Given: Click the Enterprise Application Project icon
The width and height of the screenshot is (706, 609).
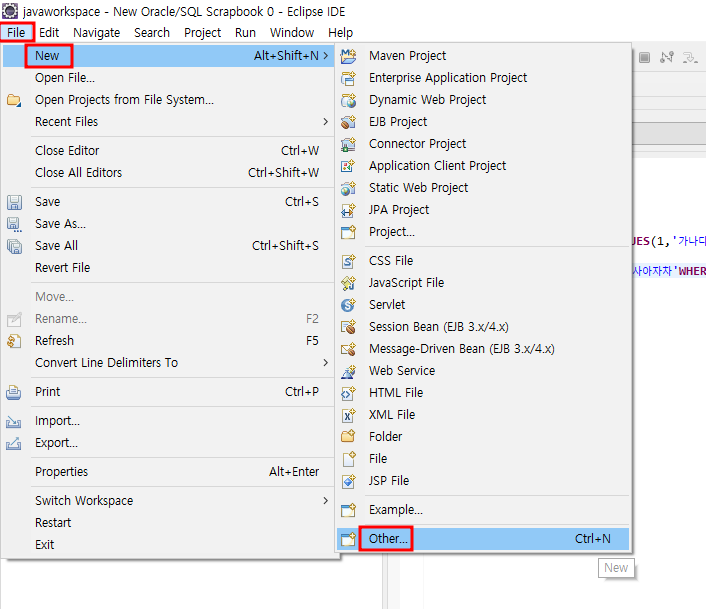Looking at the screenshot, I should point(348,78).
